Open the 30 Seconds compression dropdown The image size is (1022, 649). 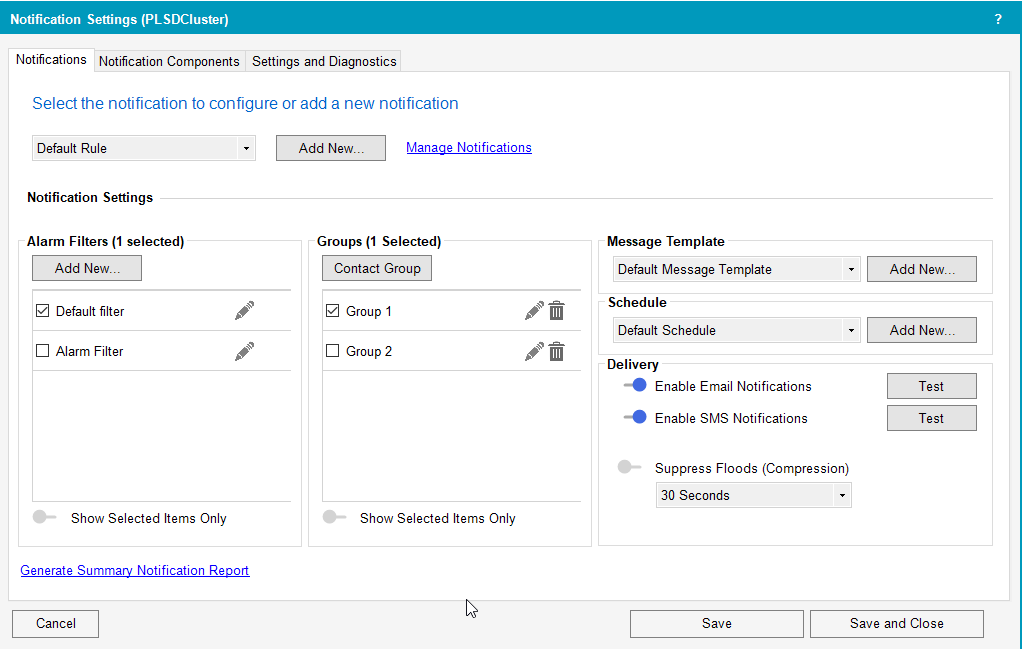pos(753,495)
